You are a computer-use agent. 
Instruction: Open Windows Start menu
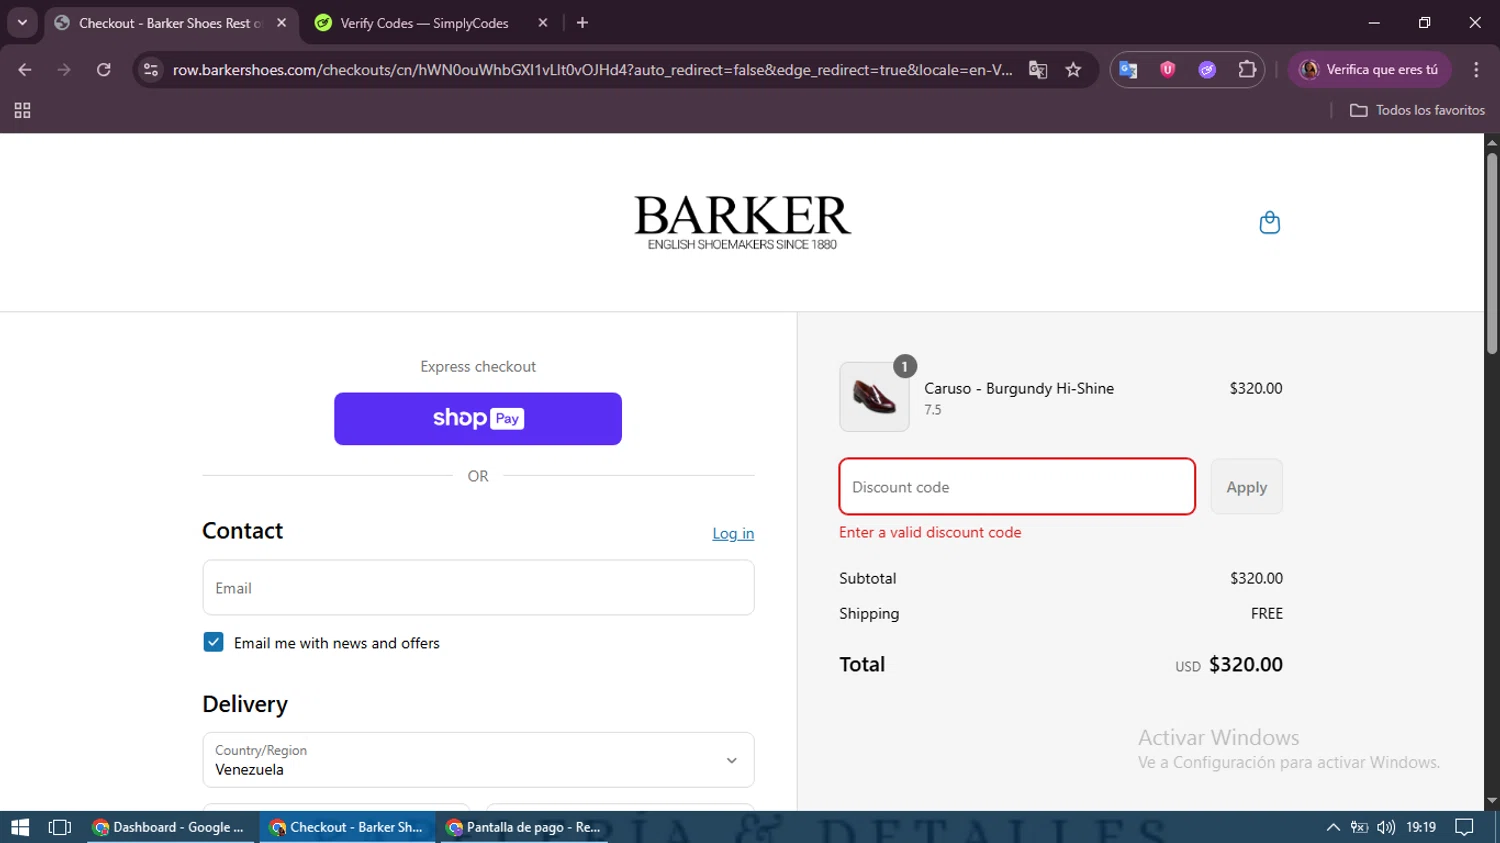(x=20, y=827)
